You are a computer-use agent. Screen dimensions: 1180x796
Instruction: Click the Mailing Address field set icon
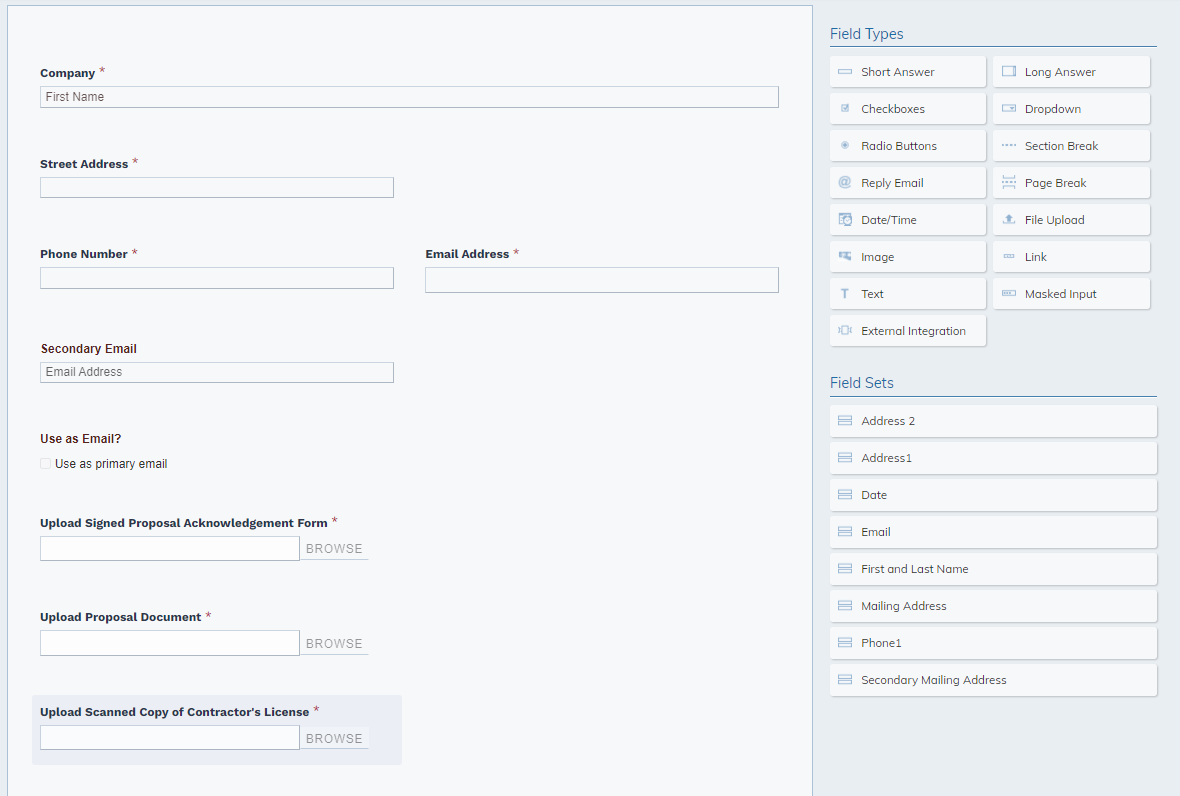pos(844,606)
